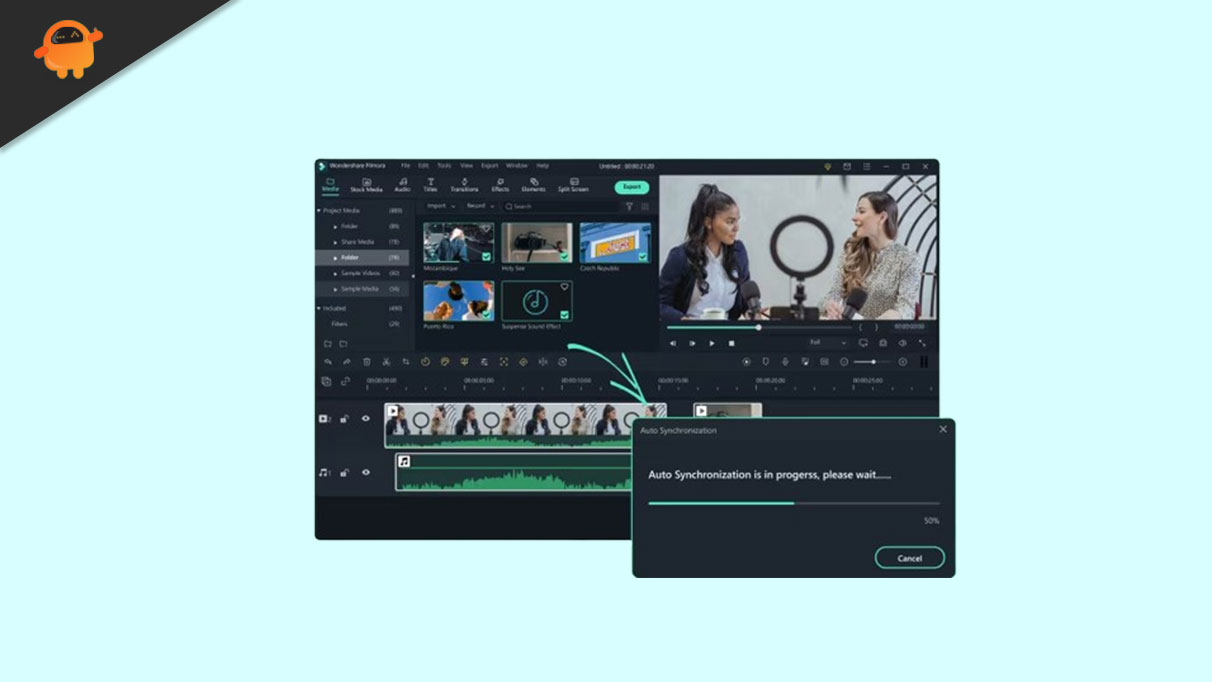Toggle checkmark on Puerto Rico clip

(487, 315)
